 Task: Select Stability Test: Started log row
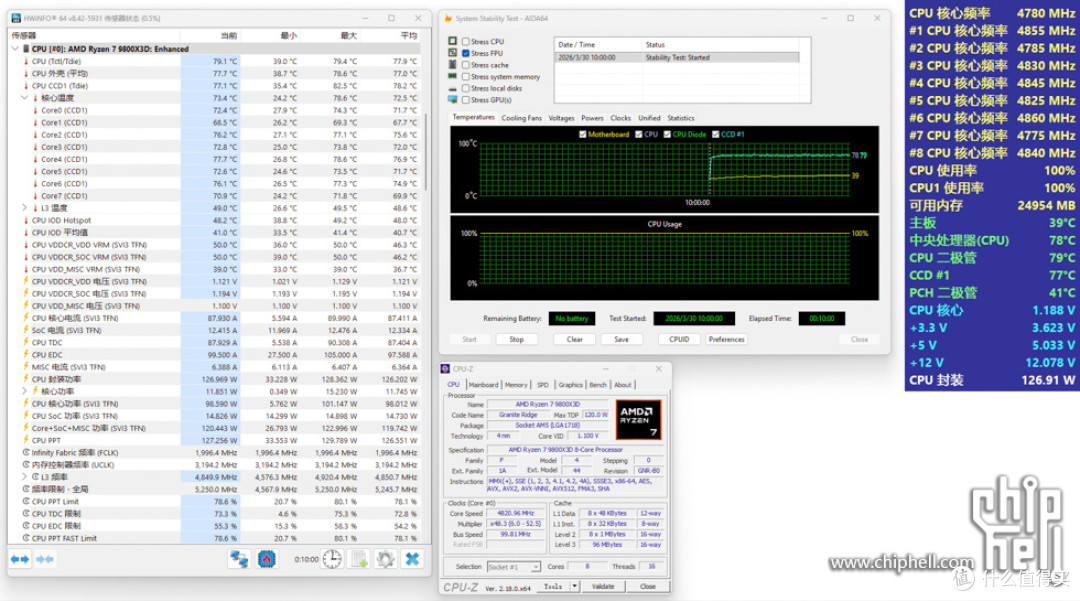(x=677, y=58)
